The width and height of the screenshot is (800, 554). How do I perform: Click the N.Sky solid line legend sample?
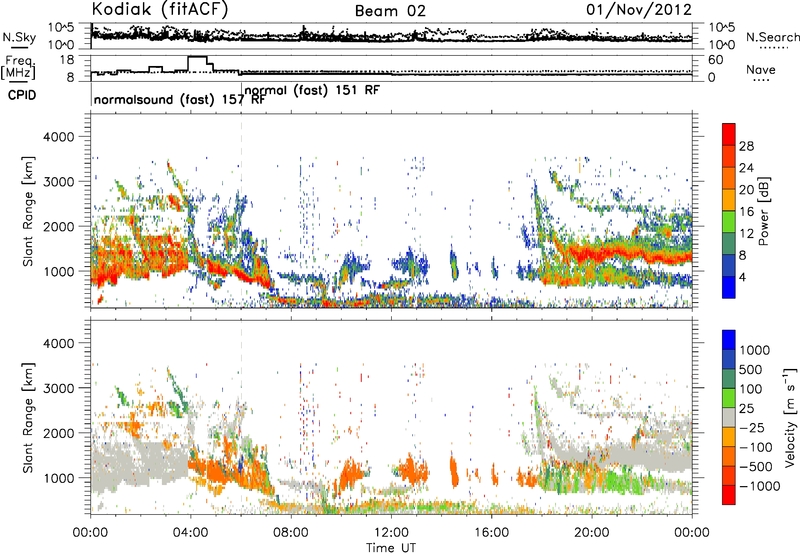(x=19, y=47)
